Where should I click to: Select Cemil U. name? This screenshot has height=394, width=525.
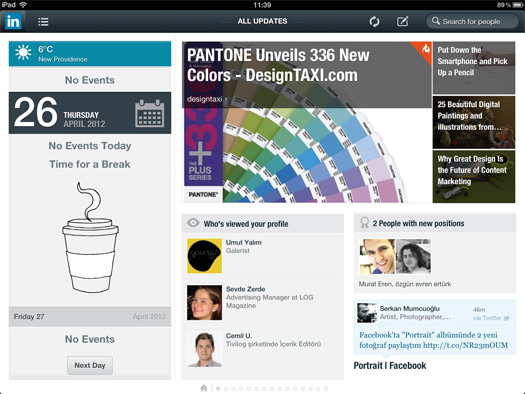coord(239,336)
